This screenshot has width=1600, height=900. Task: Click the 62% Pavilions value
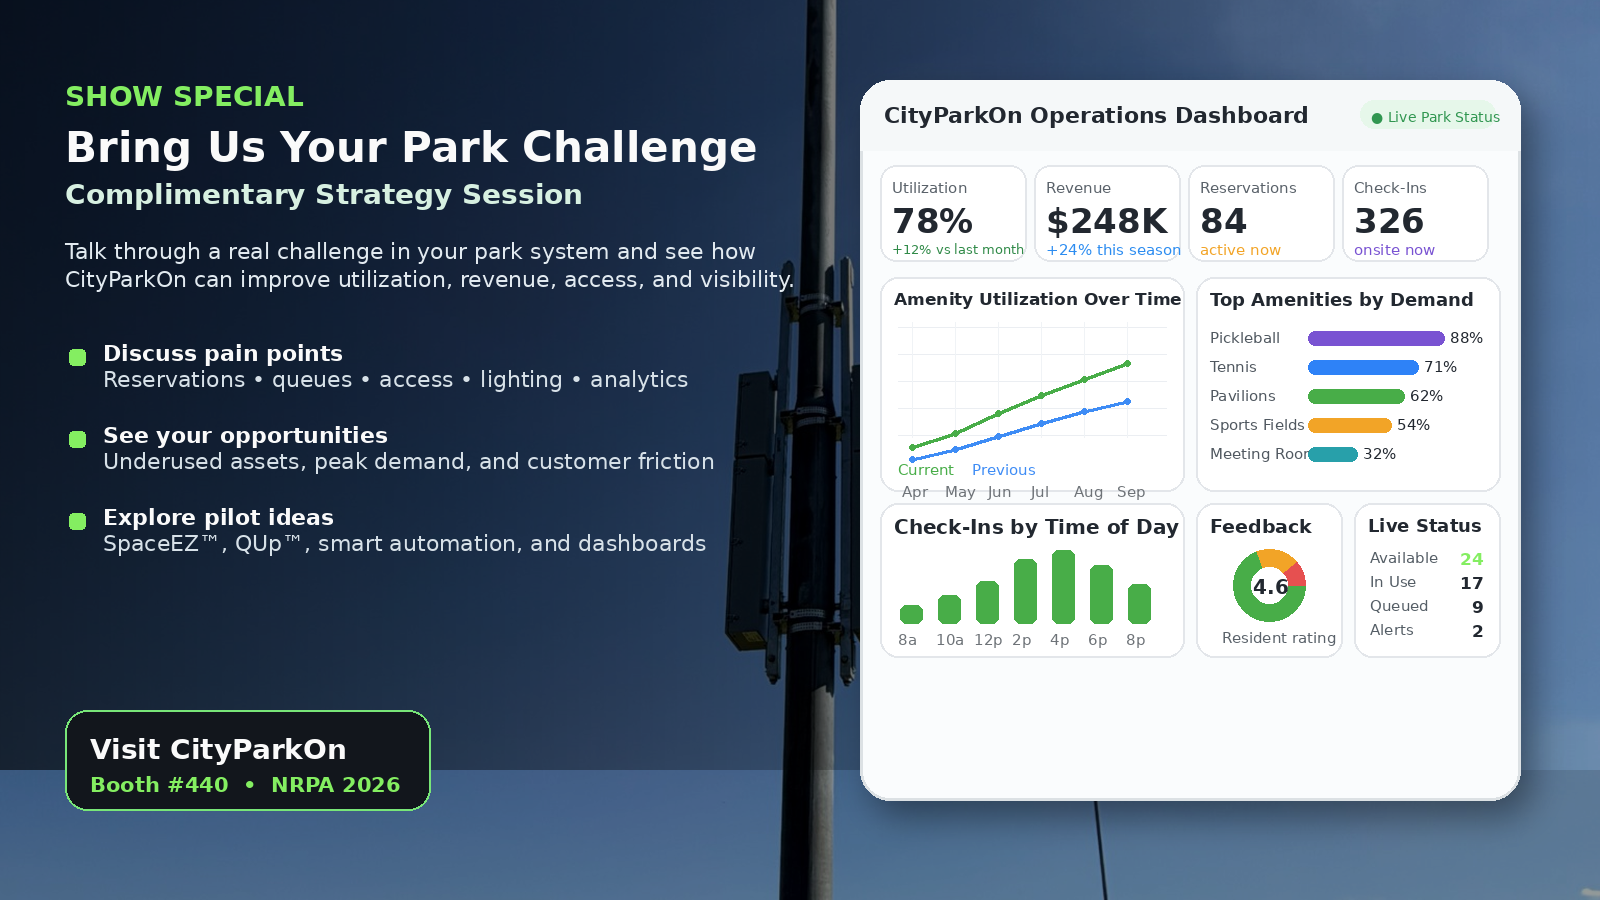1426,396
